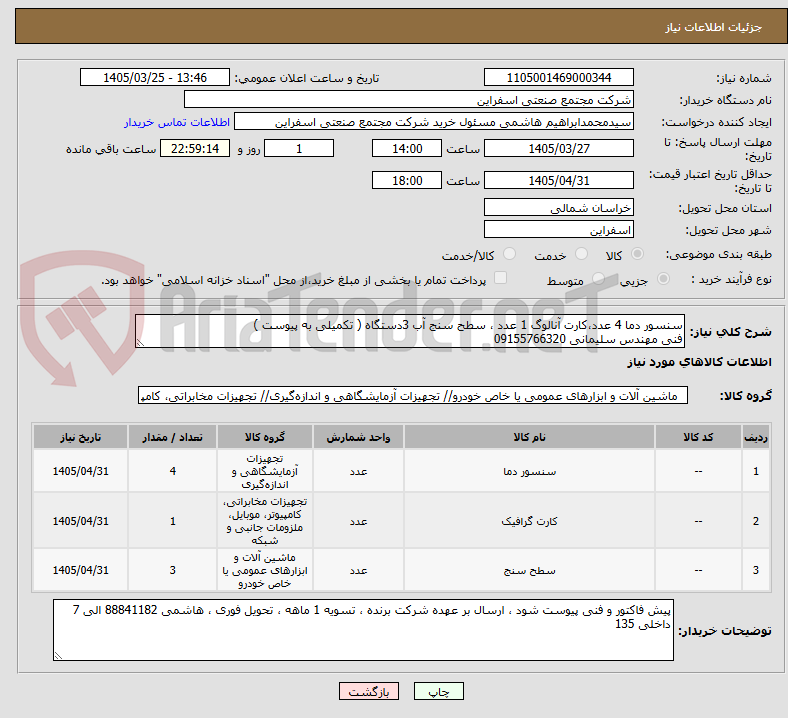Click the price validity date 1405/04/31 field
The width and height of the screenshot is (788, 718).
[558, 180]
